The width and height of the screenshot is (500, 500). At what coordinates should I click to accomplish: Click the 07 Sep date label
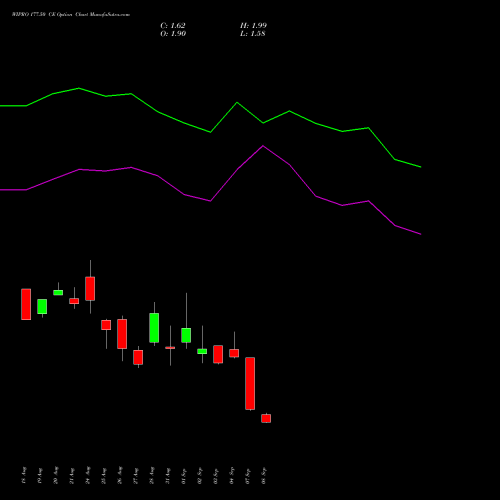click(248, 476)
